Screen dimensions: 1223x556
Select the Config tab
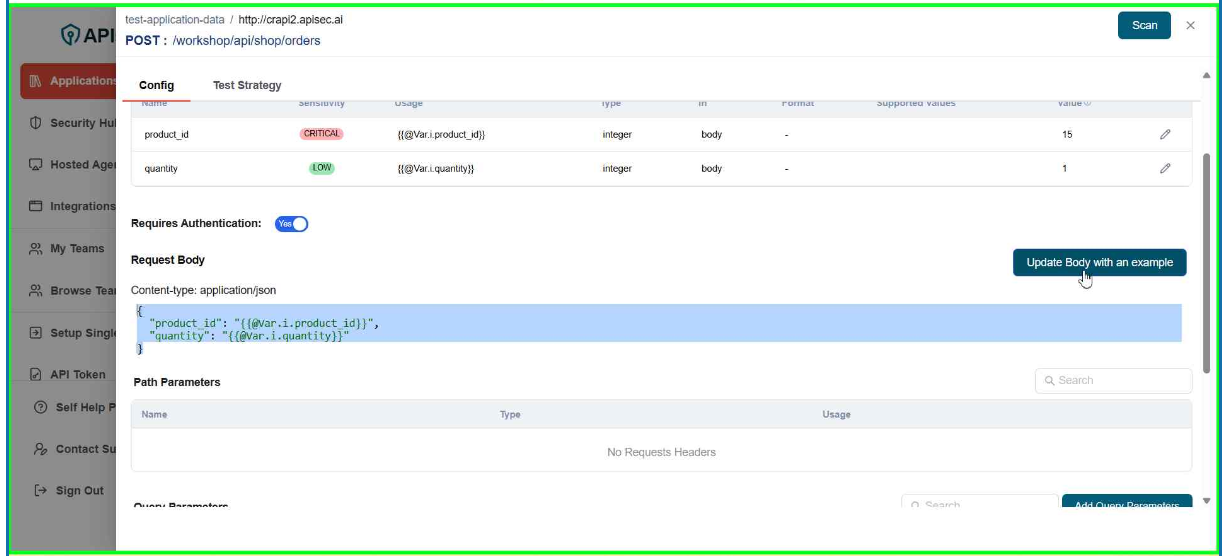point(156,86)
